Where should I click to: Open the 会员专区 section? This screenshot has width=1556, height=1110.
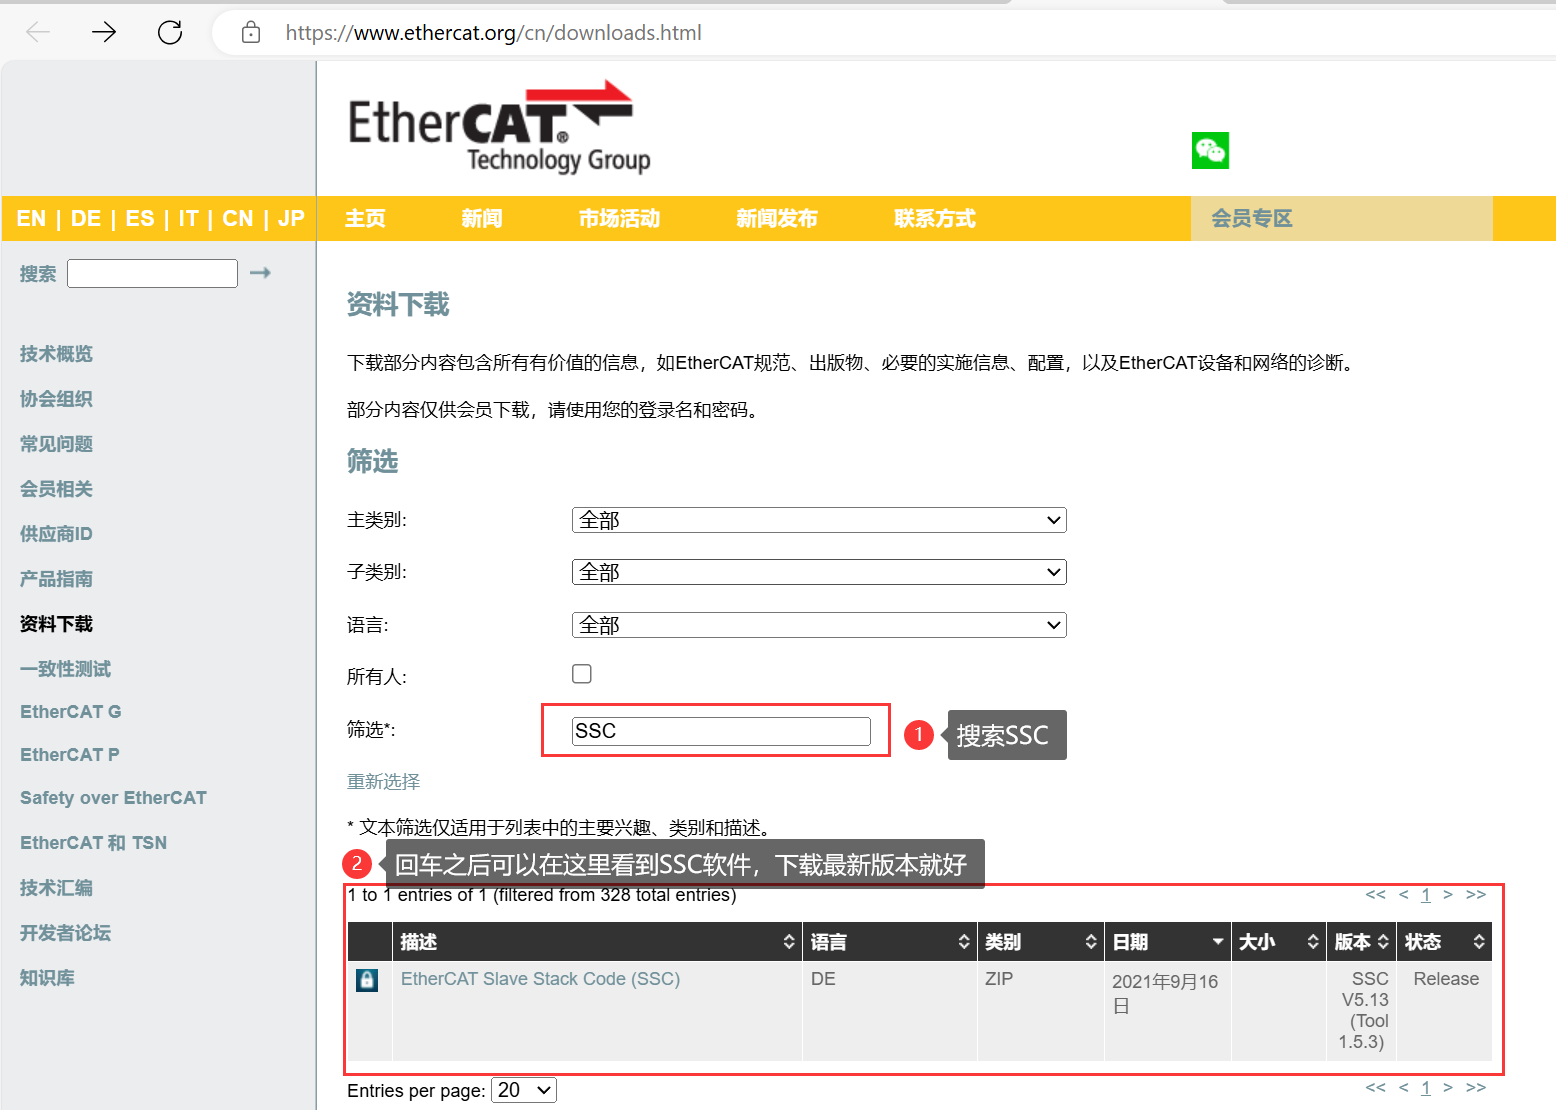(1250, 218)
